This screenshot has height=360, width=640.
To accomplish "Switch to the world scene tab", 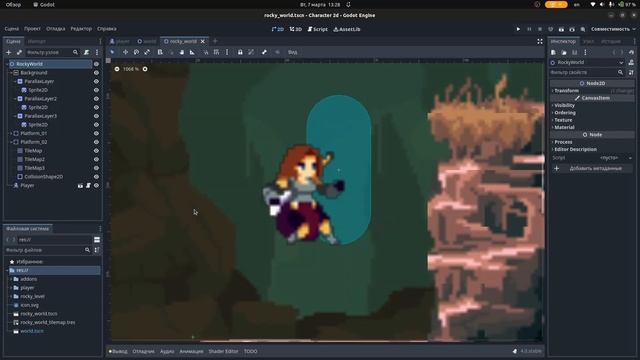I will click(x=147, y=41).
